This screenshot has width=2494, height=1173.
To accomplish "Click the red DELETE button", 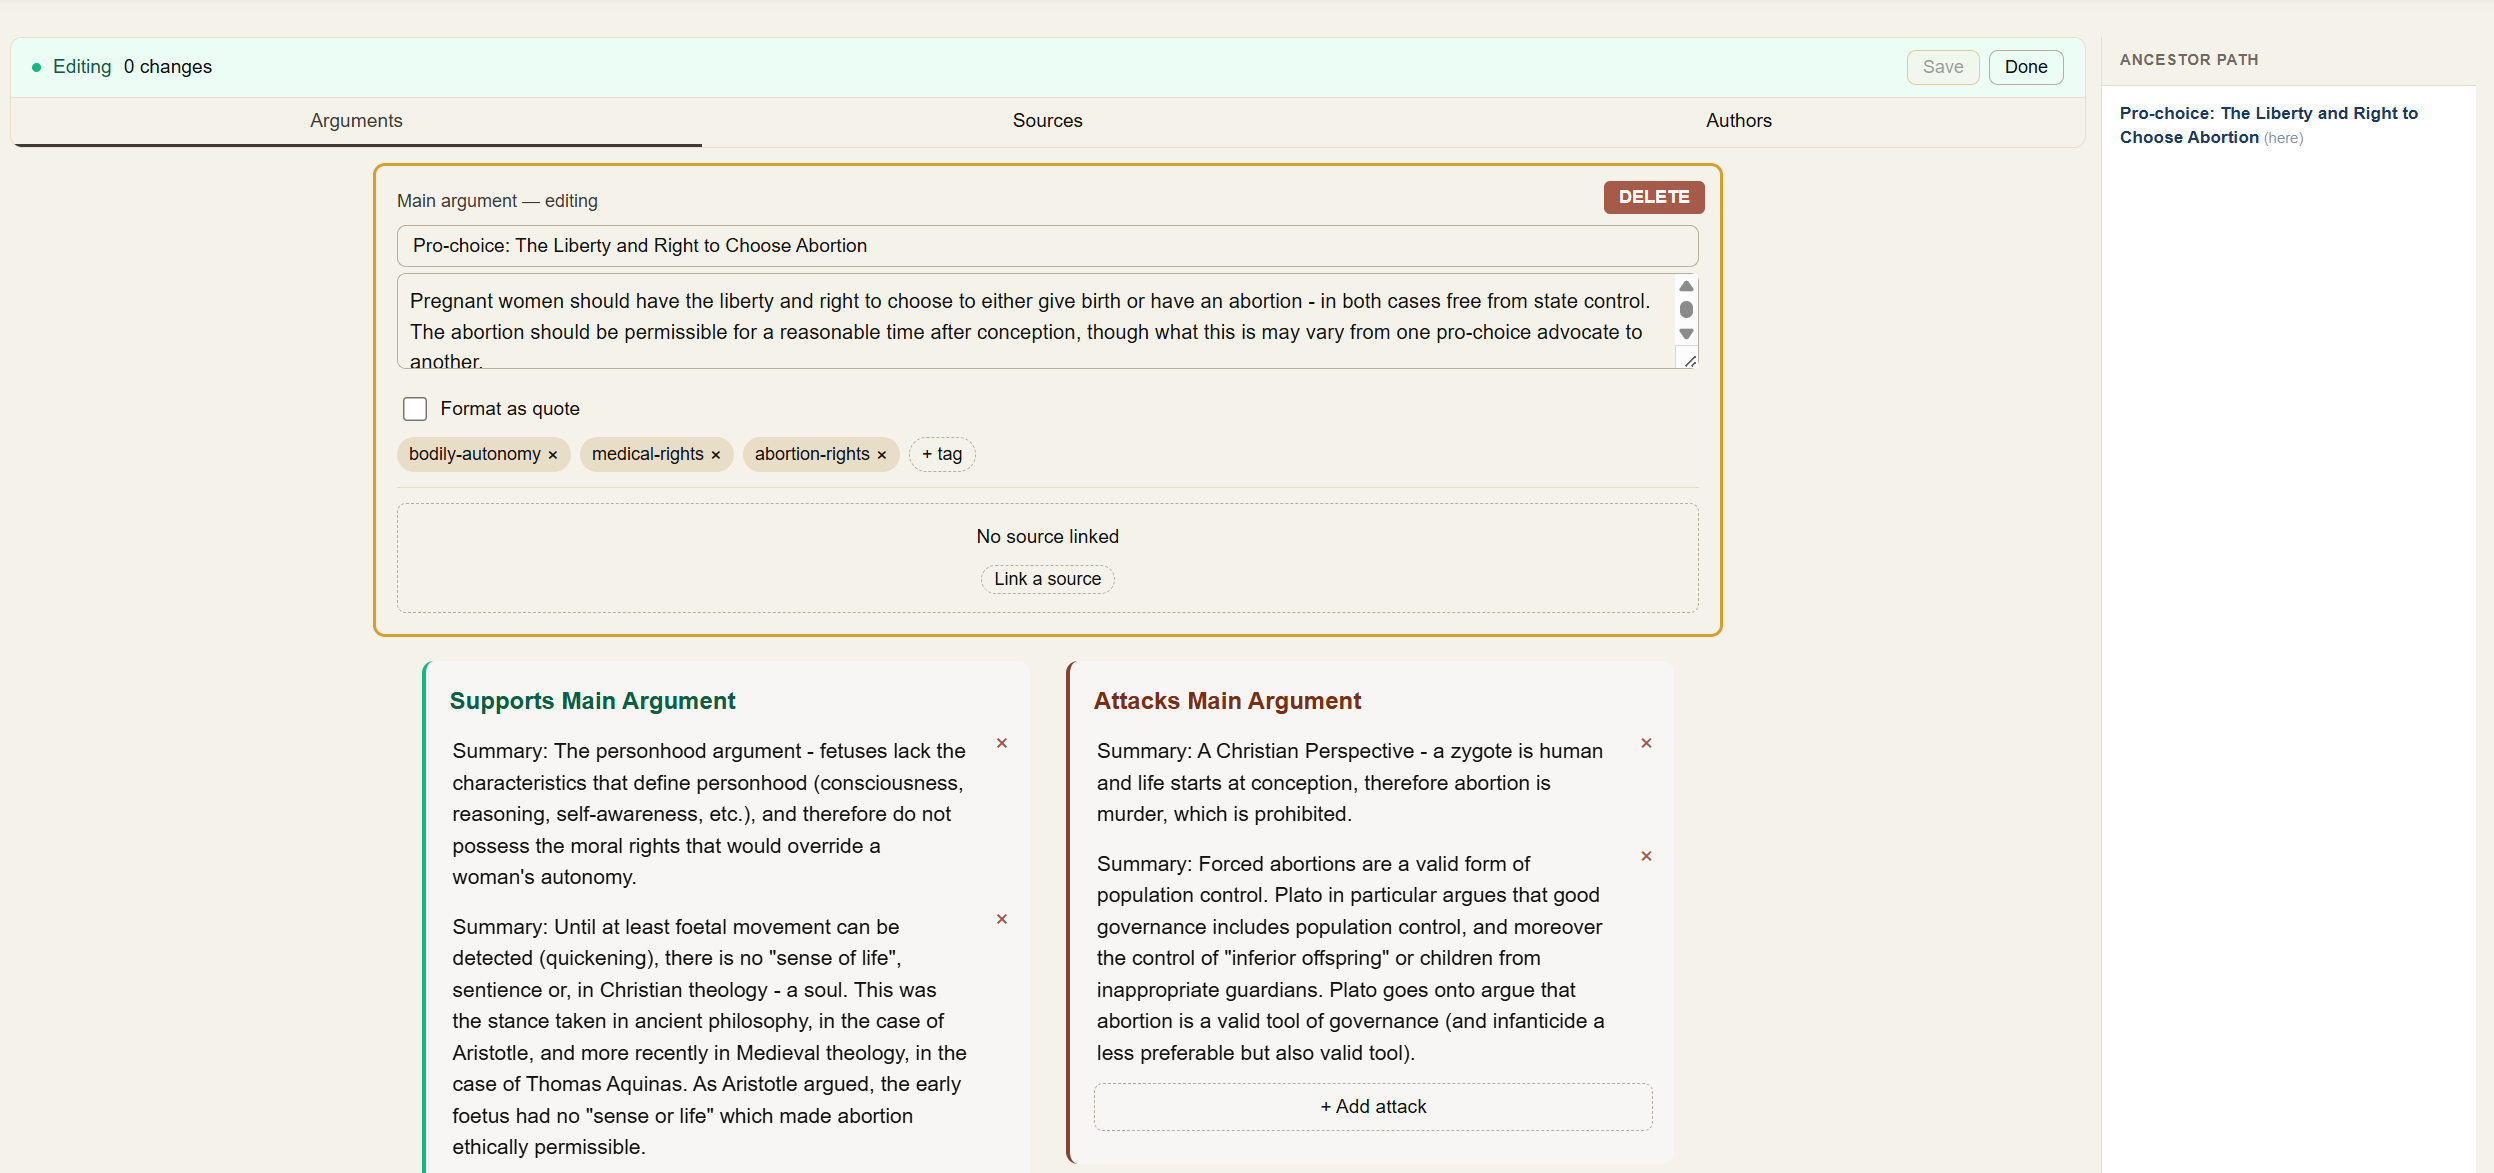I will 1653,197.
